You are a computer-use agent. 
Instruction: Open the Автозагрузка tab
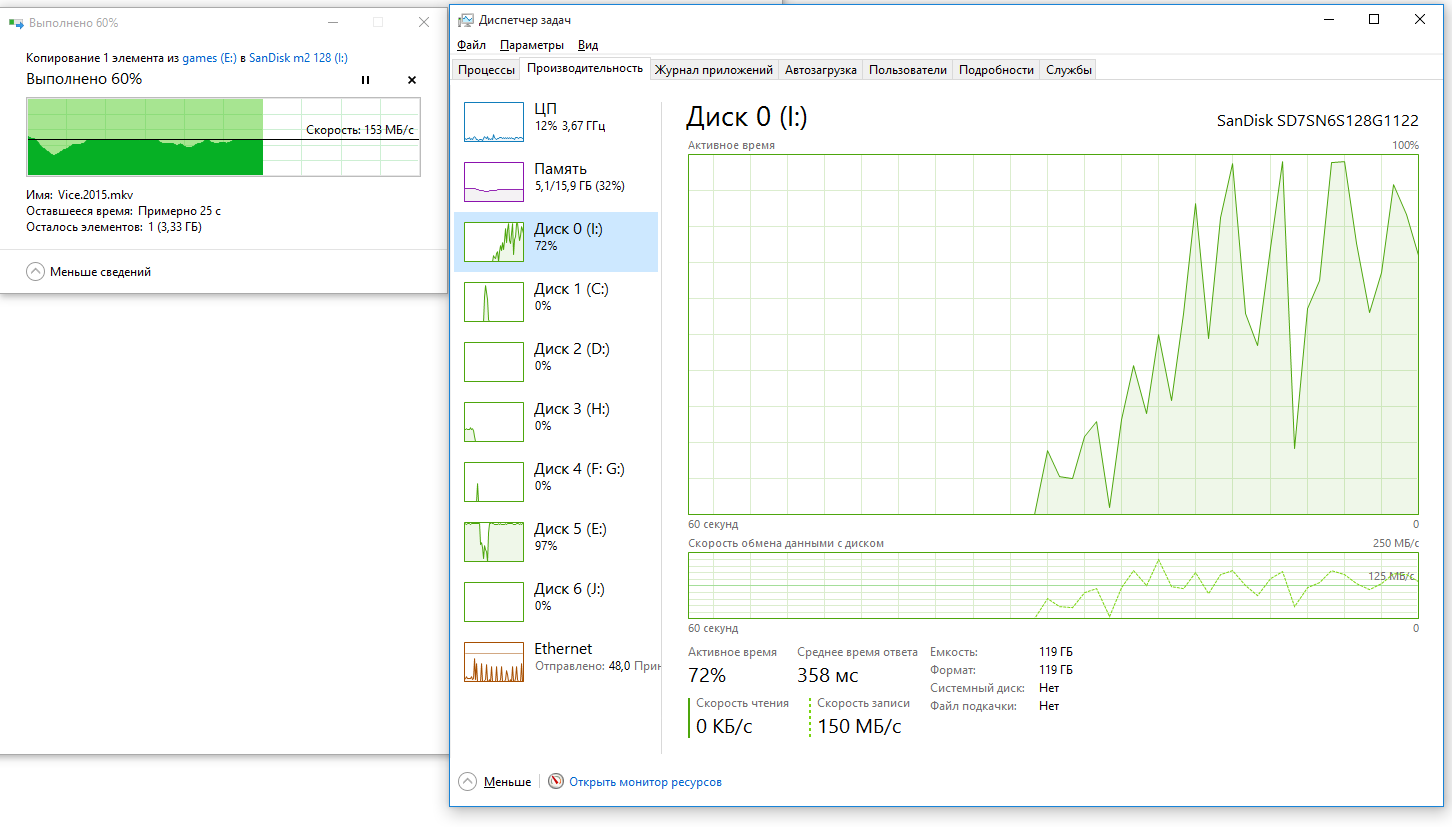pos(820,70)
